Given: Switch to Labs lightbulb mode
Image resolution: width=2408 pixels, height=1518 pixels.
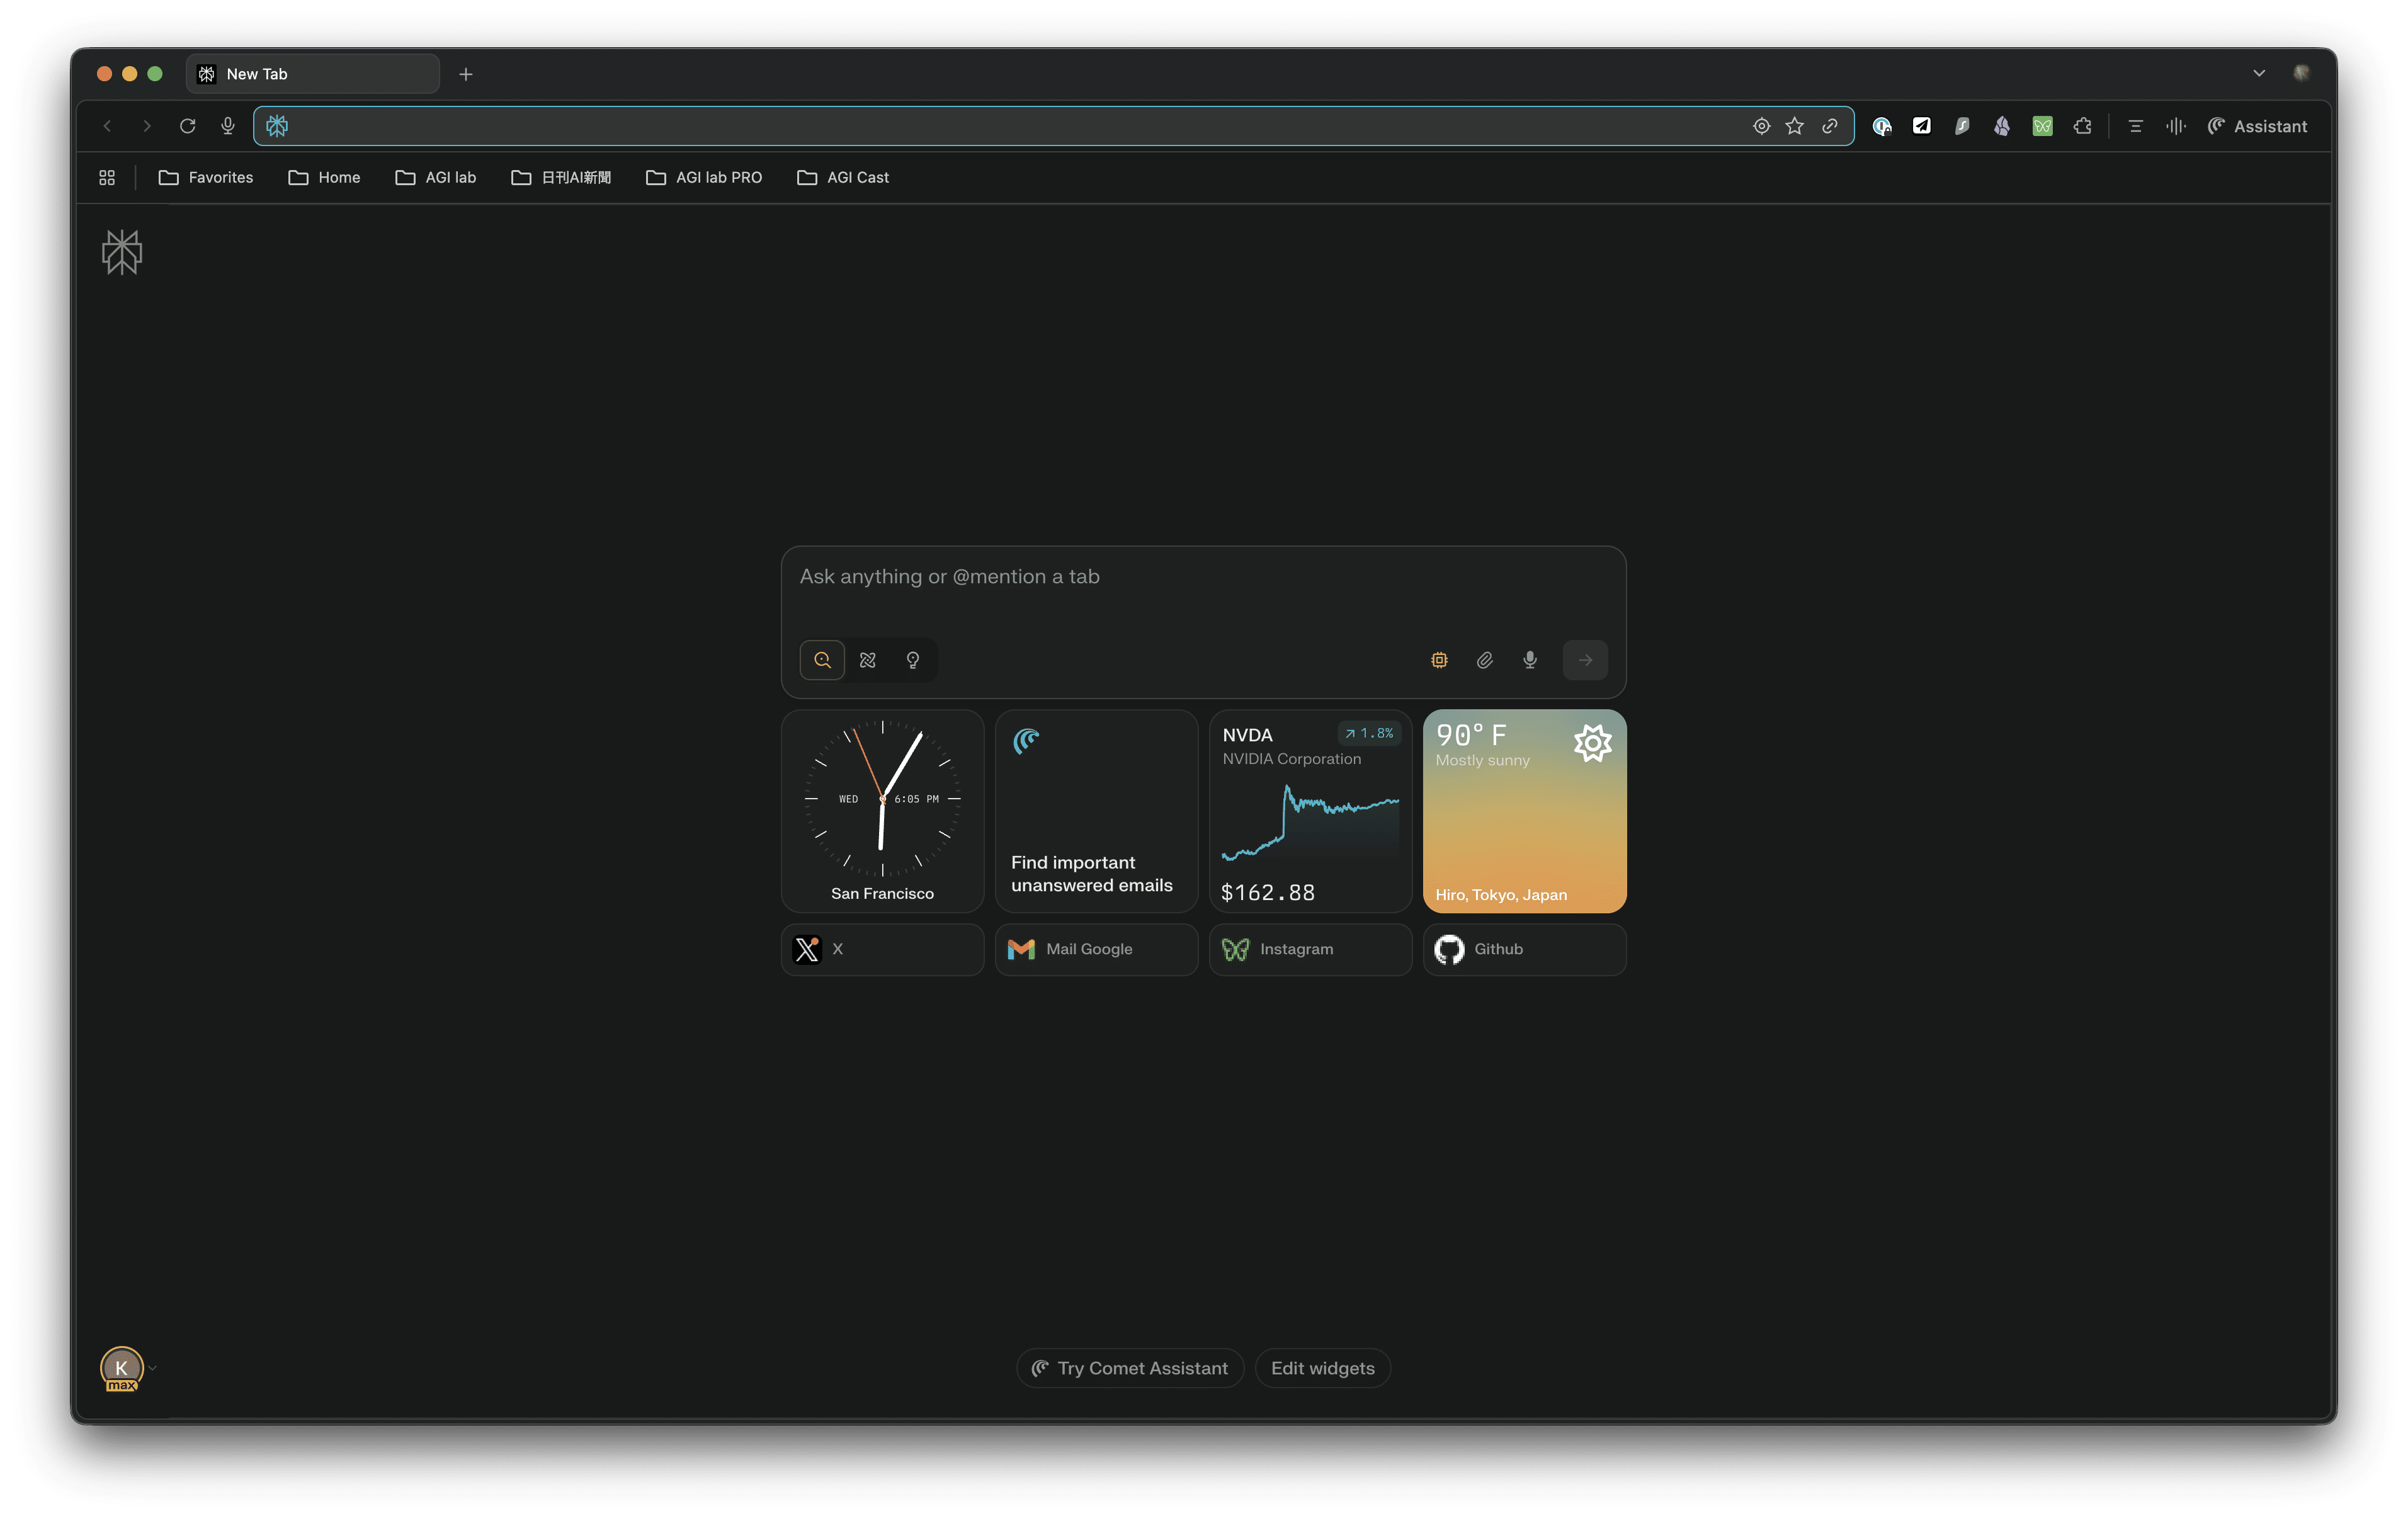Looking at the screenshot, I should click(x=912, y=660).
